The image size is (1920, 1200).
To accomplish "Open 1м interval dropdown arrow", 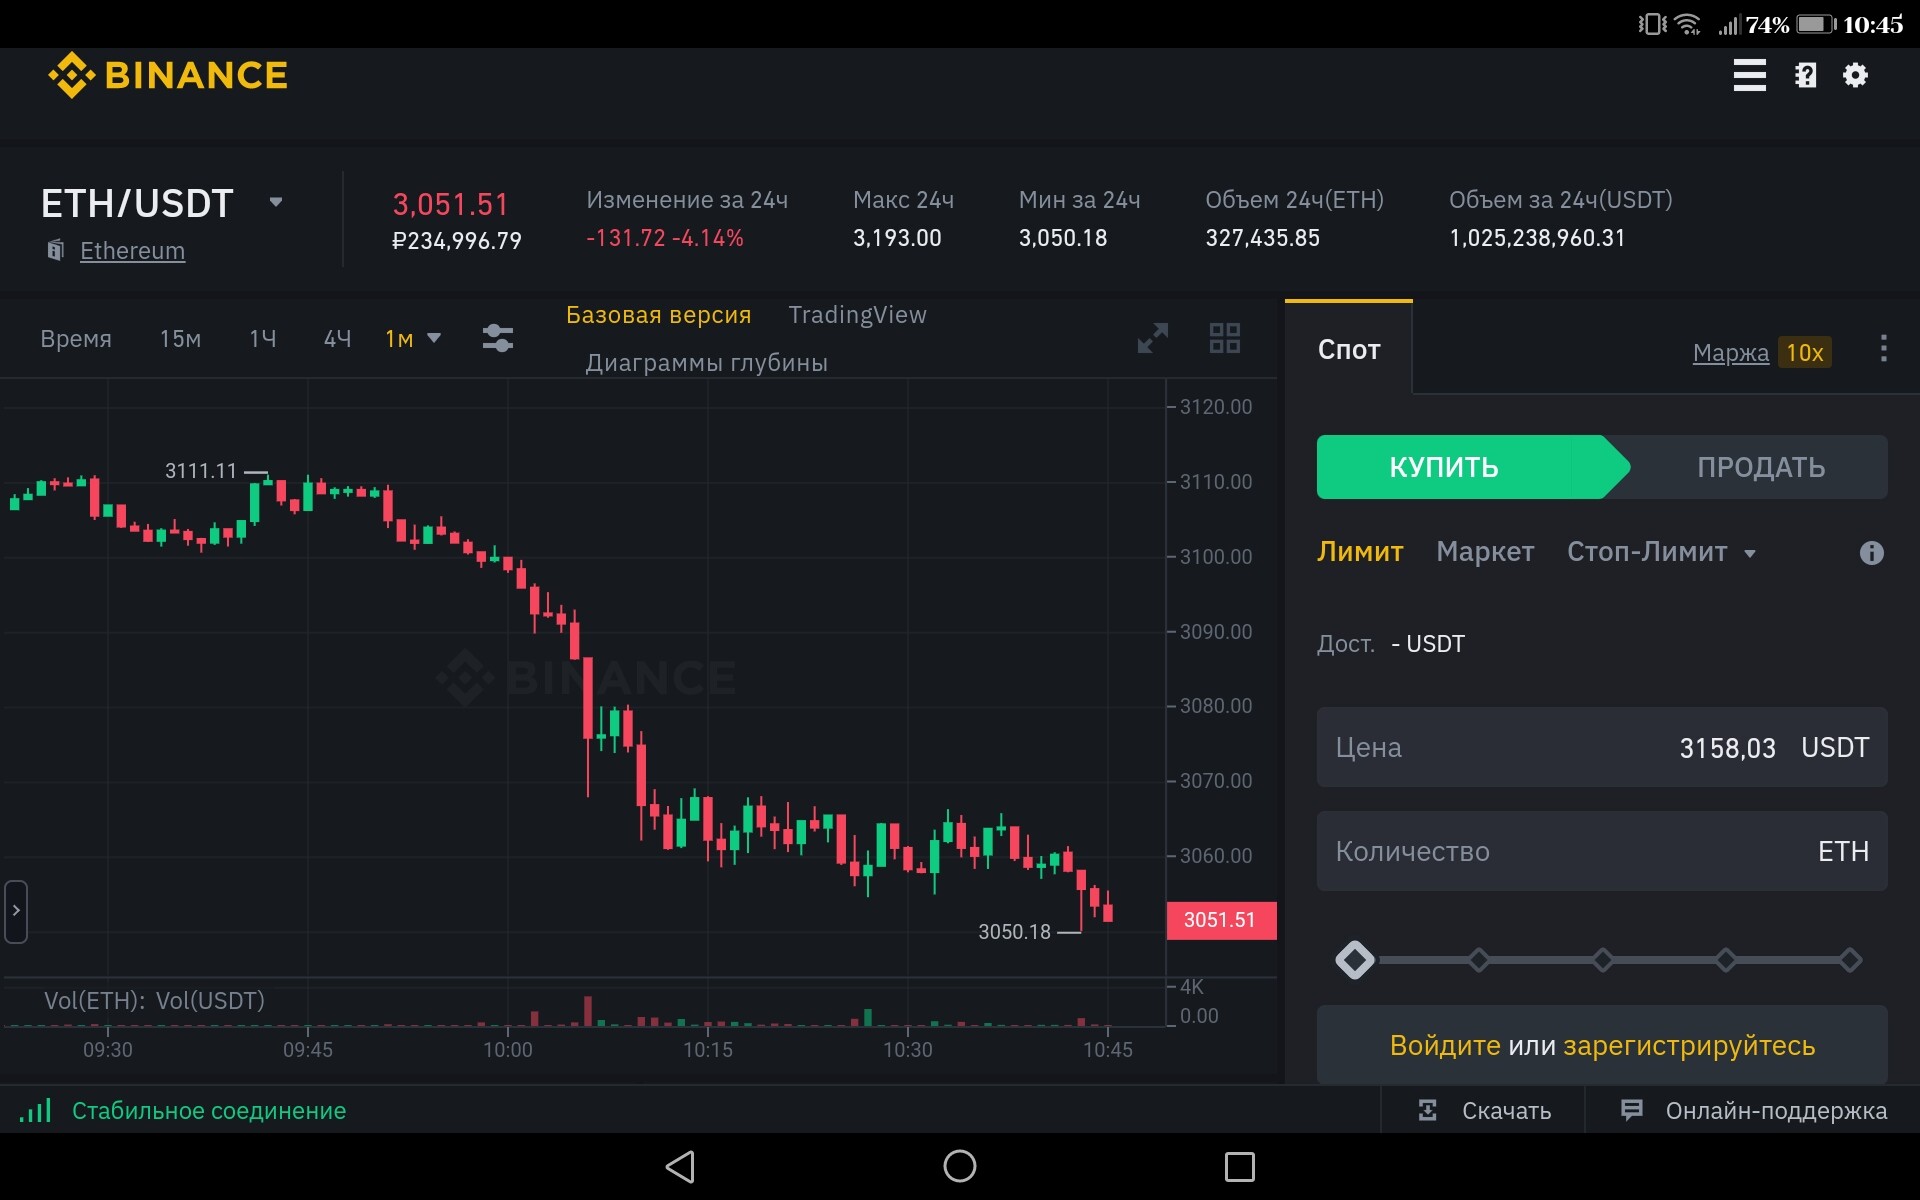I will pos(434,338).
